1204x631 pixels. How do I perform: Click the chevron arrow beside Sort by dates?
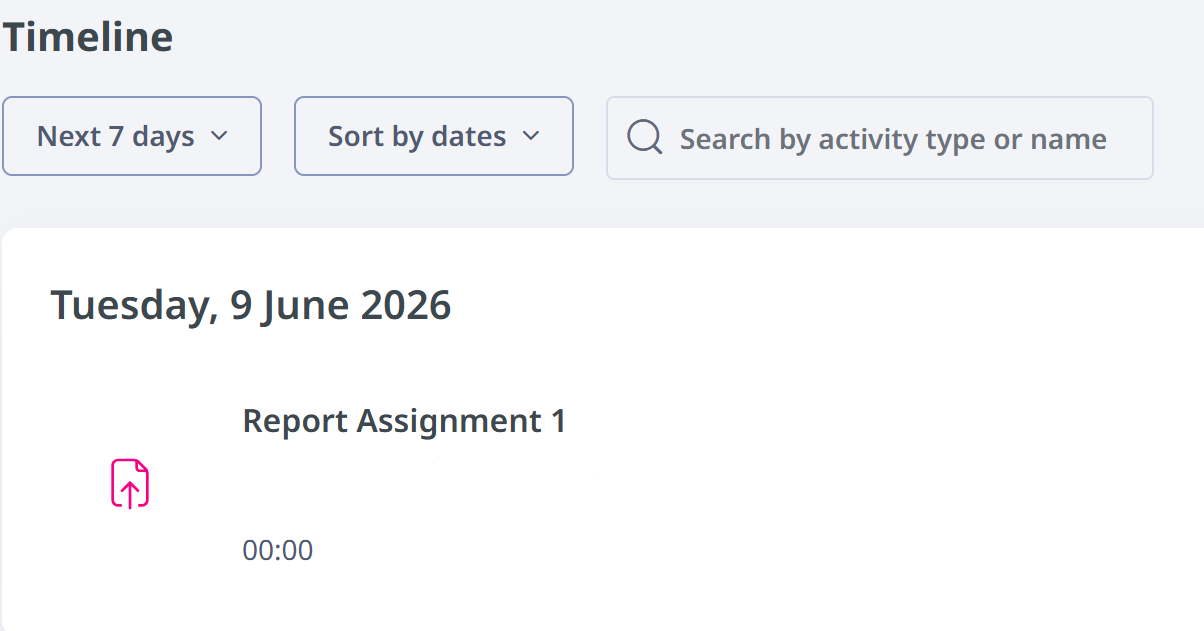[531, 136]
